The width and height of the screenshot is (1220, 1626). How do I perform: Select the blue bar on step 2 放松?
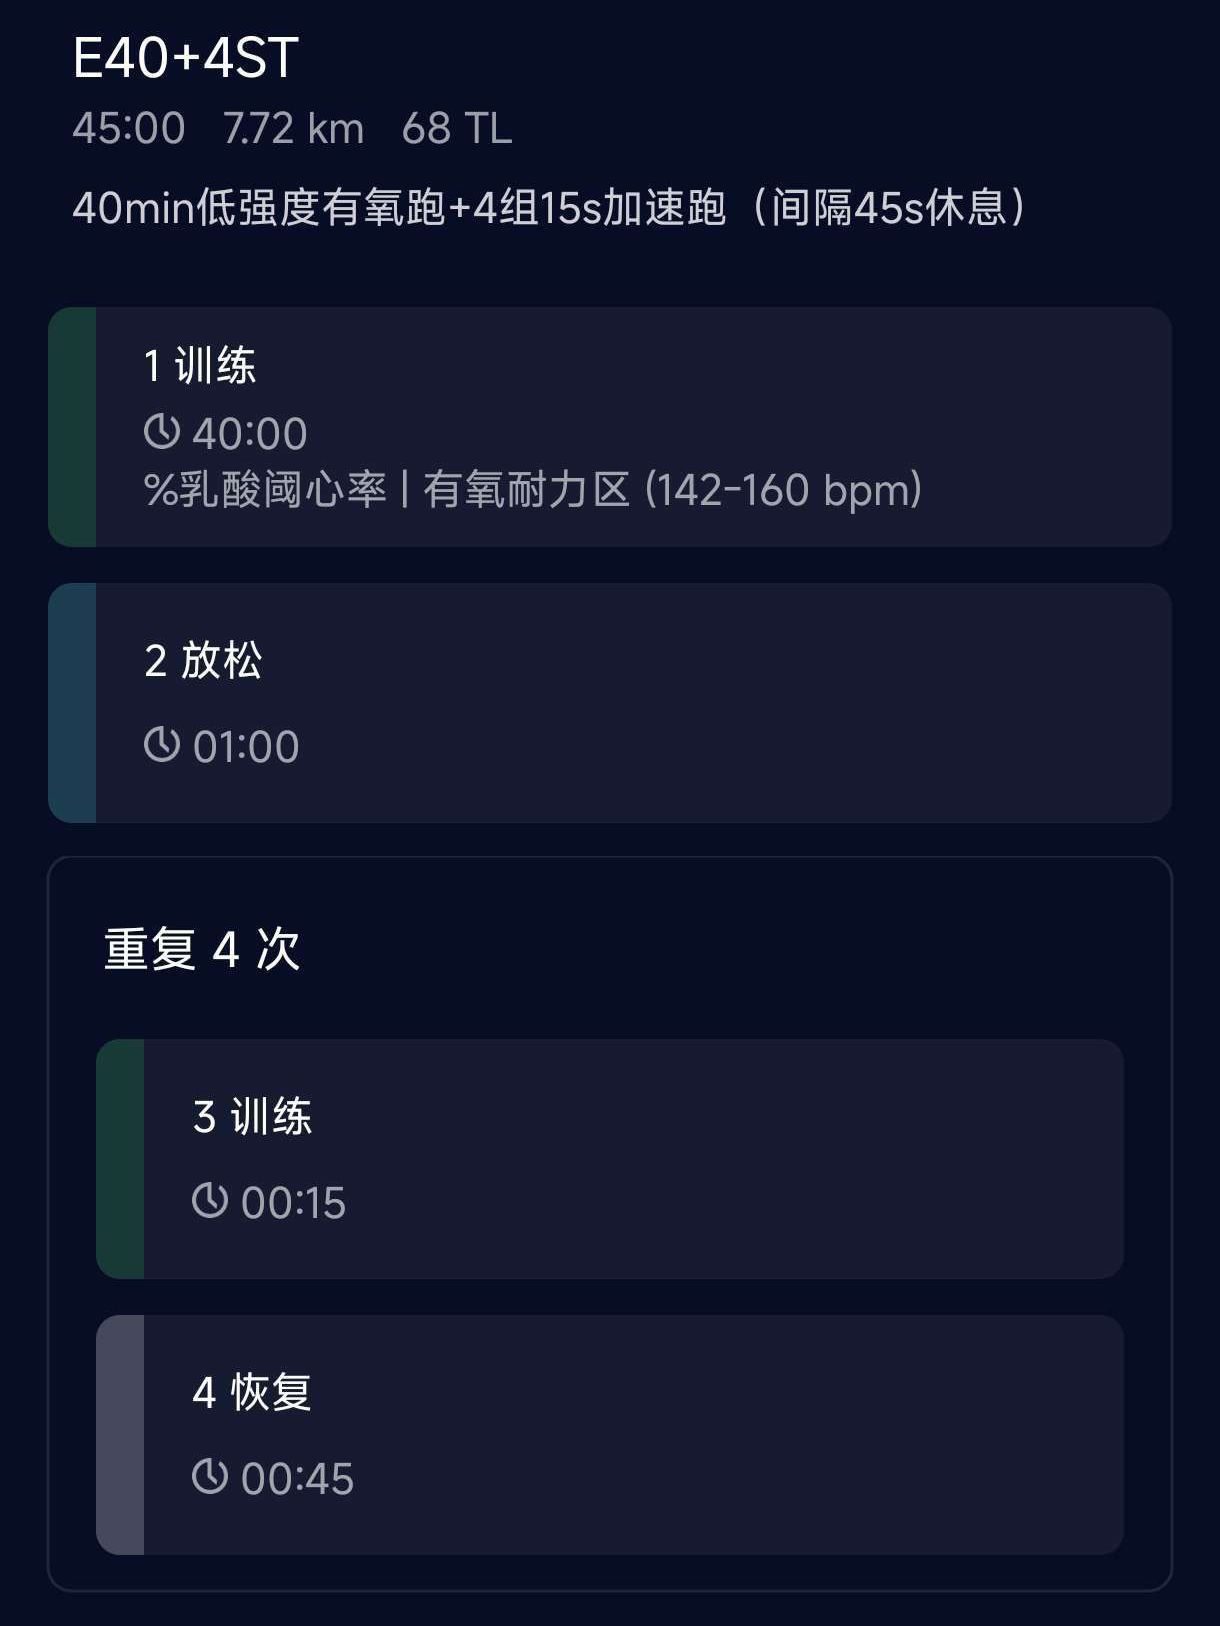tap(72, 703)
